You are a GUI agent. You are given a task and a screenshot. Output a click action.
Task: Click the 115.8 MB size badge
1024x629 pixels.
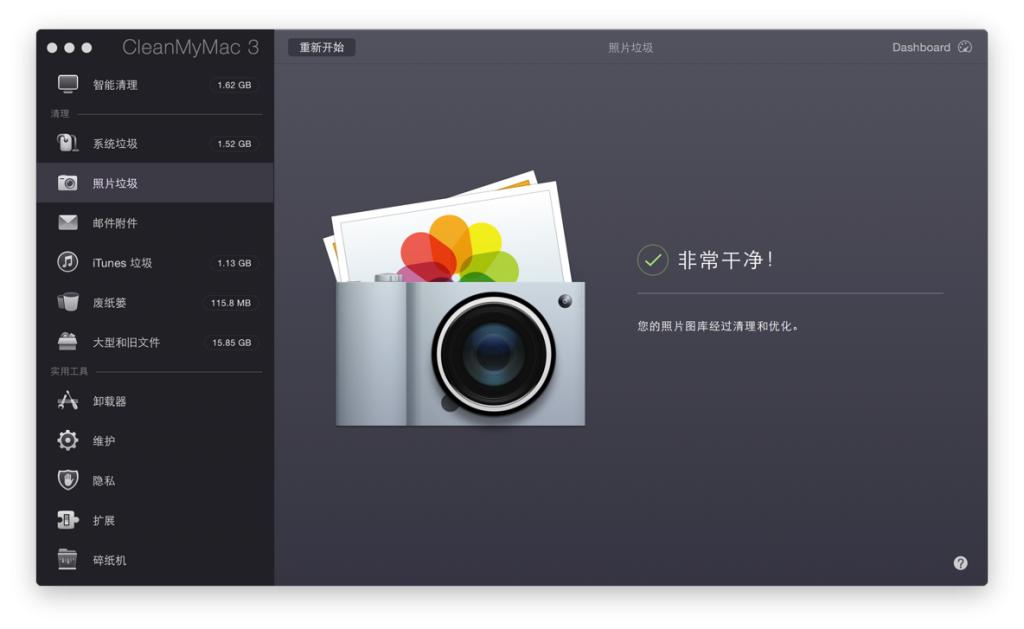pyautogui.click(x=231, y=303)
